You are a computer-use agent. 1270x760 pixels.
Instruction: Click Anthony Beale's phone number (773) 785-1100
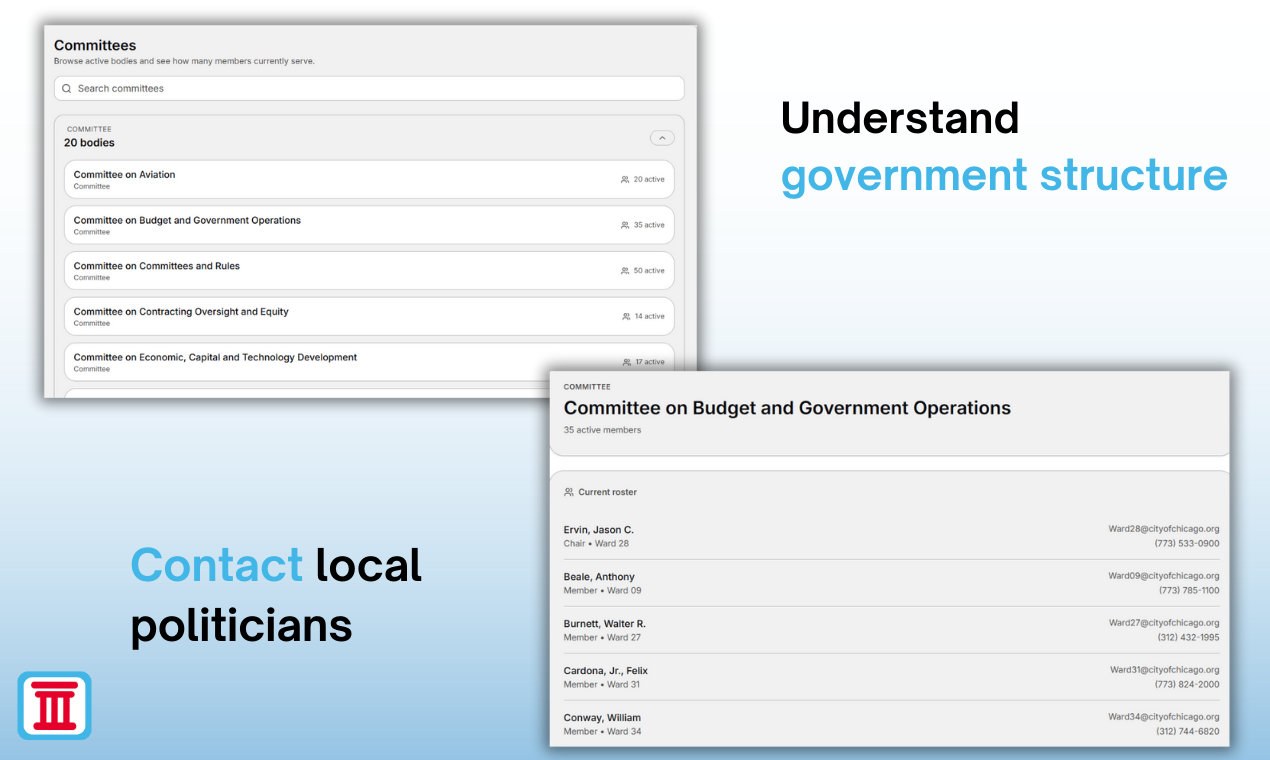point(1188,591)
